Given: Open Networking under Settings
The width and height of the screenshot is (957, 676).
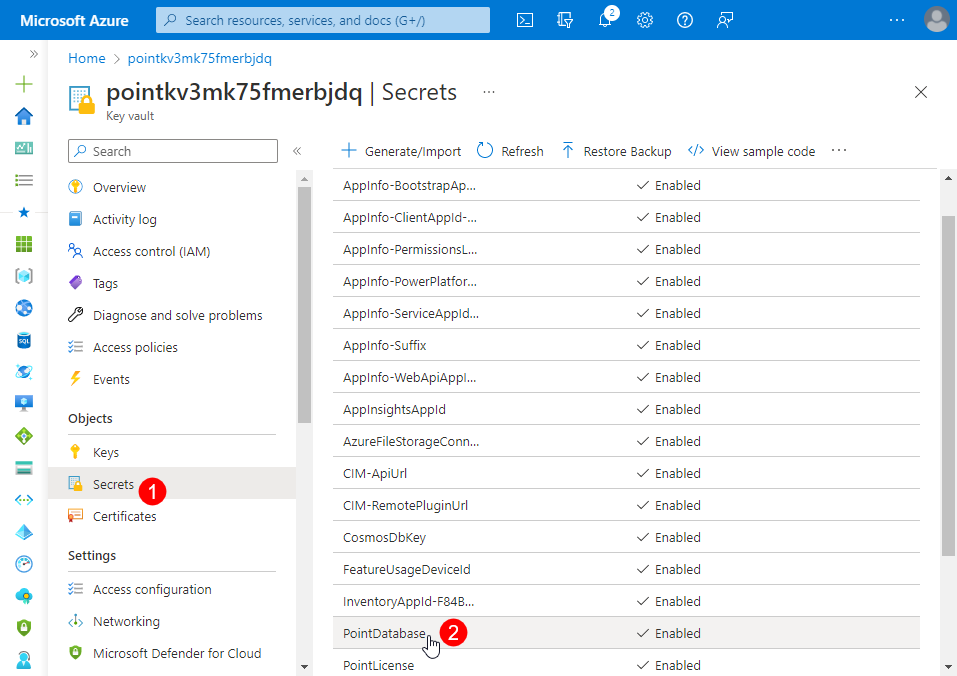Looking at the screenshot, I should coord(126,621).
